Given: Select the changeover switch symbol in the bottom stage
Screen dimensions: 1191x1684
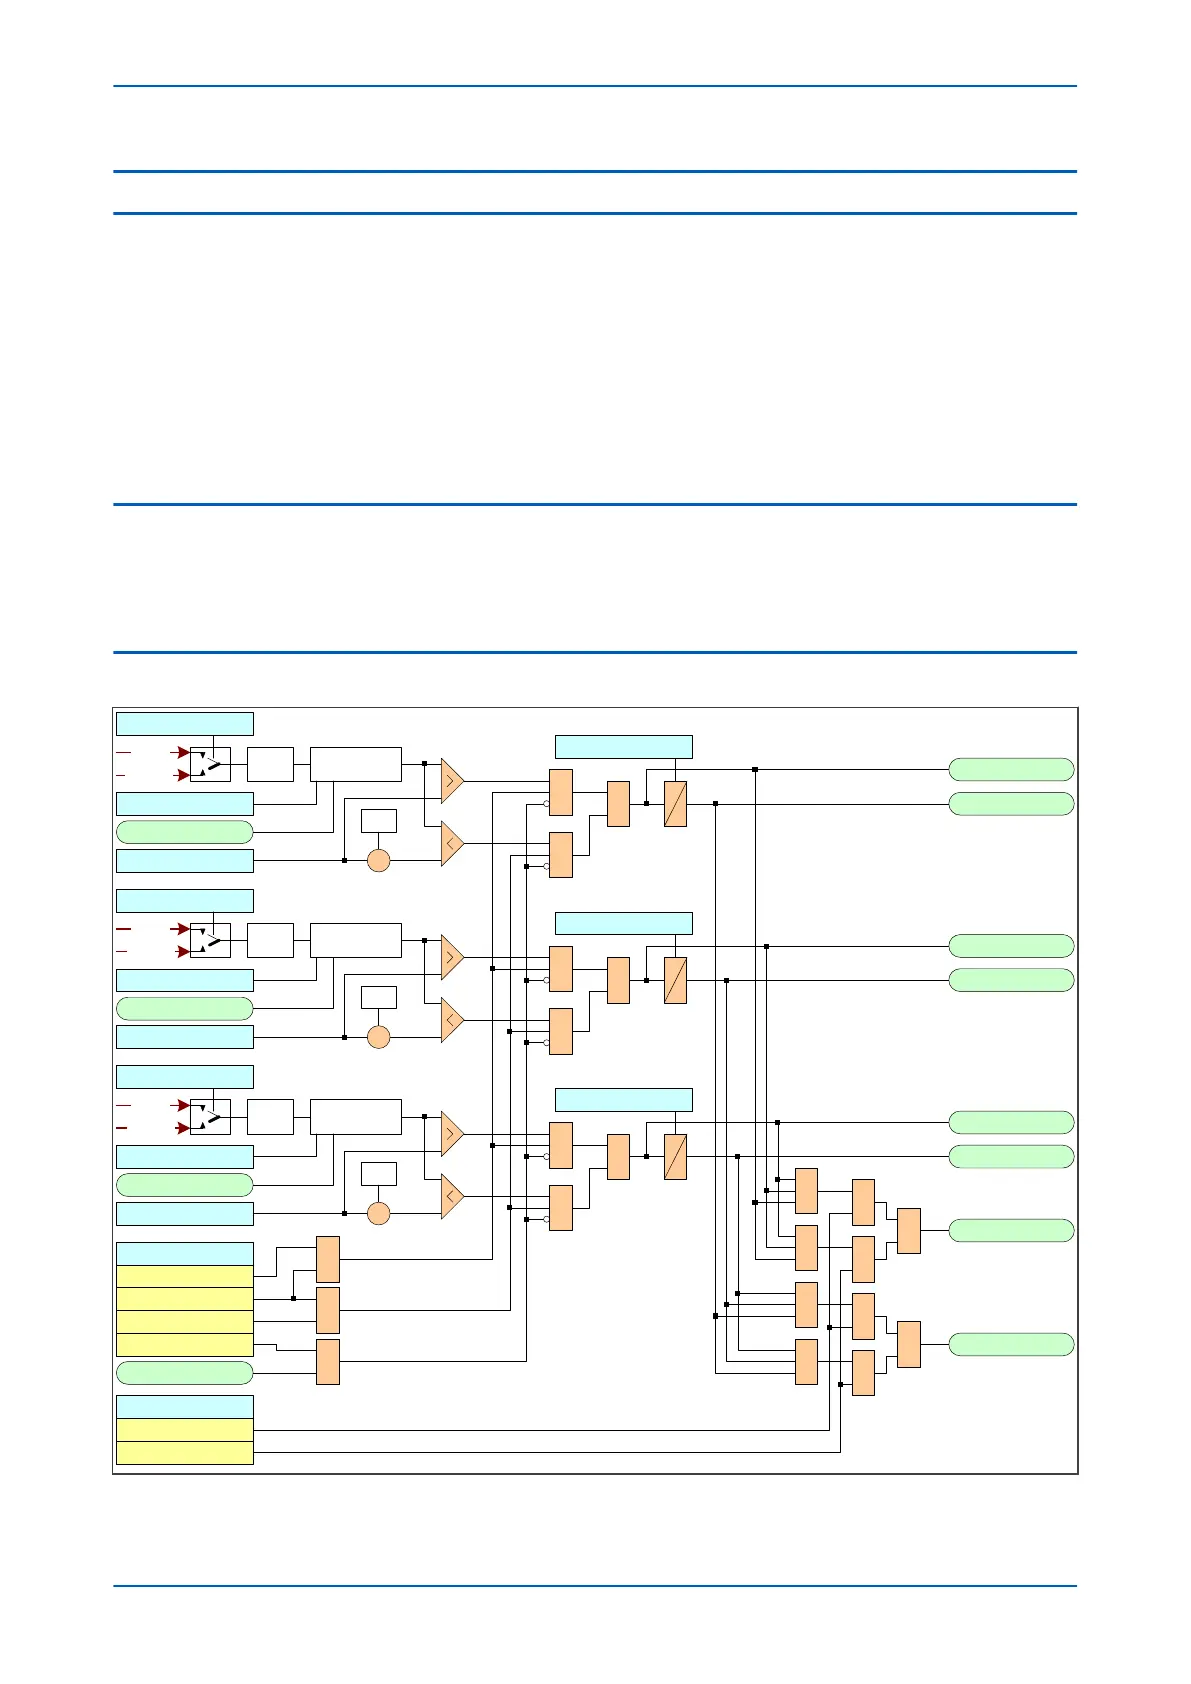Looking at the screenshot, I should click(x=210, y=1117).
